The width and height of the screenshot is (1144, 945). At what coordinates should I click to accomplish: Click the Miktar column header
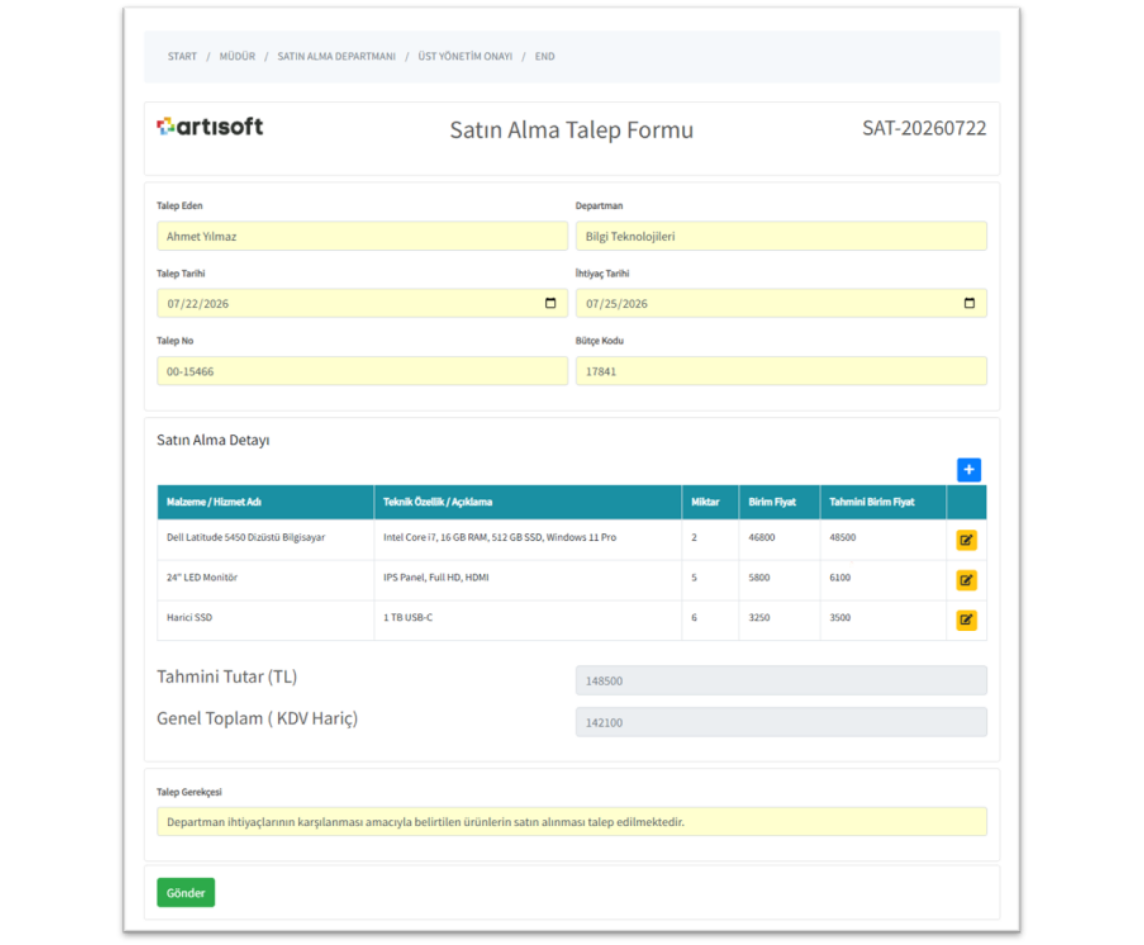[710, 502]
